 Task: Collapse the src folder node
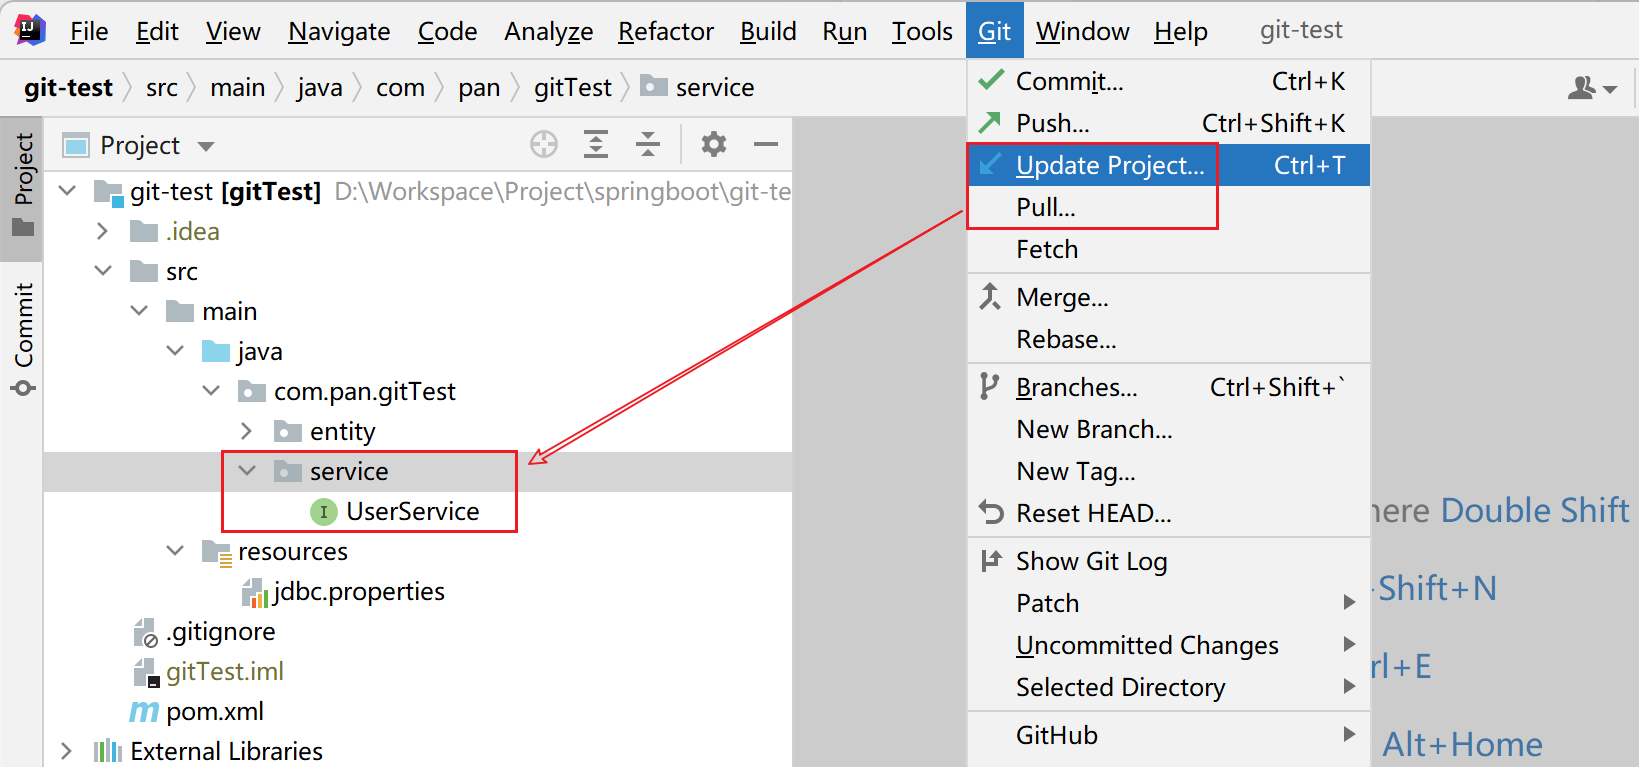point(102,271)
